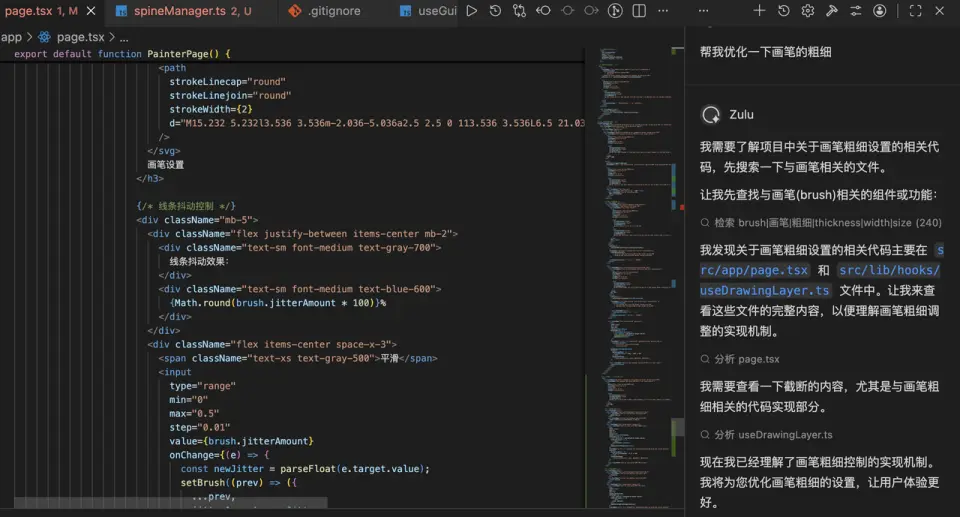Maximize the chat panel to fullscreen

coord(916,11)
